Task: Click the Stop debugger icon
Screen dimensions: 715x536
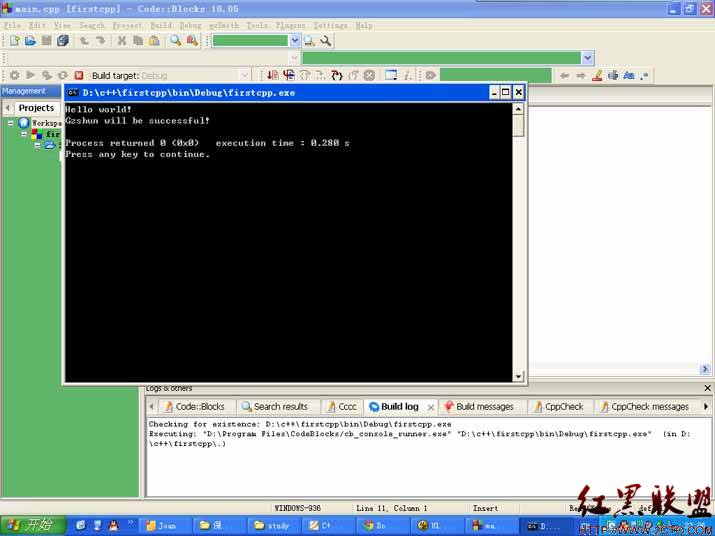Action: 369,75
